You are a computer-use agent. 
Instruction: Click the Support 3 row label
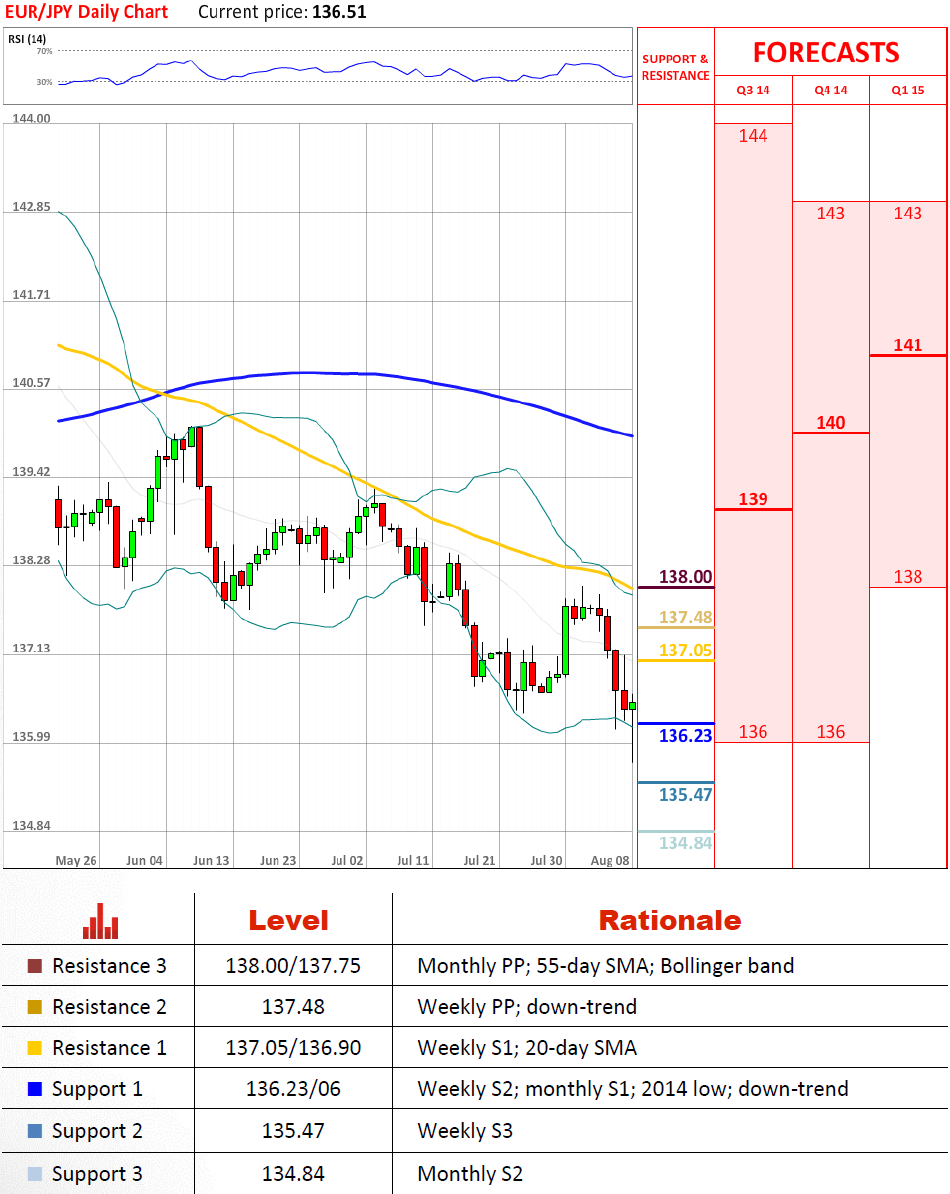(x=97, y=1174)
